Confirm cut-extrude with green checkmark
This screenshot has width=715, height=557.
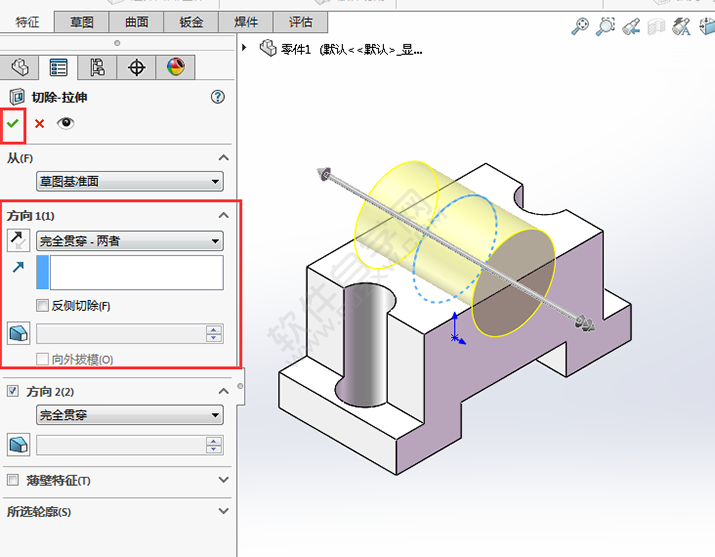[x=13, y=123]
